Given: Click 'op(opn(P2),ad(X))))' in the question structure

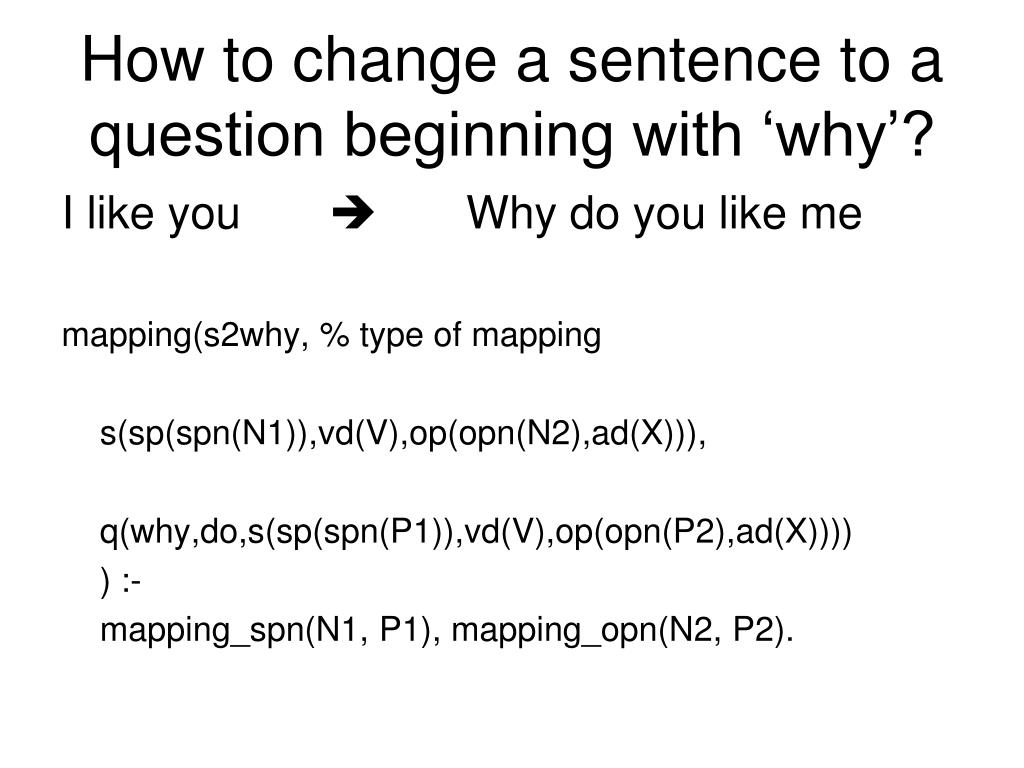Looking at the screenshot, I should [x=703, y=532].
